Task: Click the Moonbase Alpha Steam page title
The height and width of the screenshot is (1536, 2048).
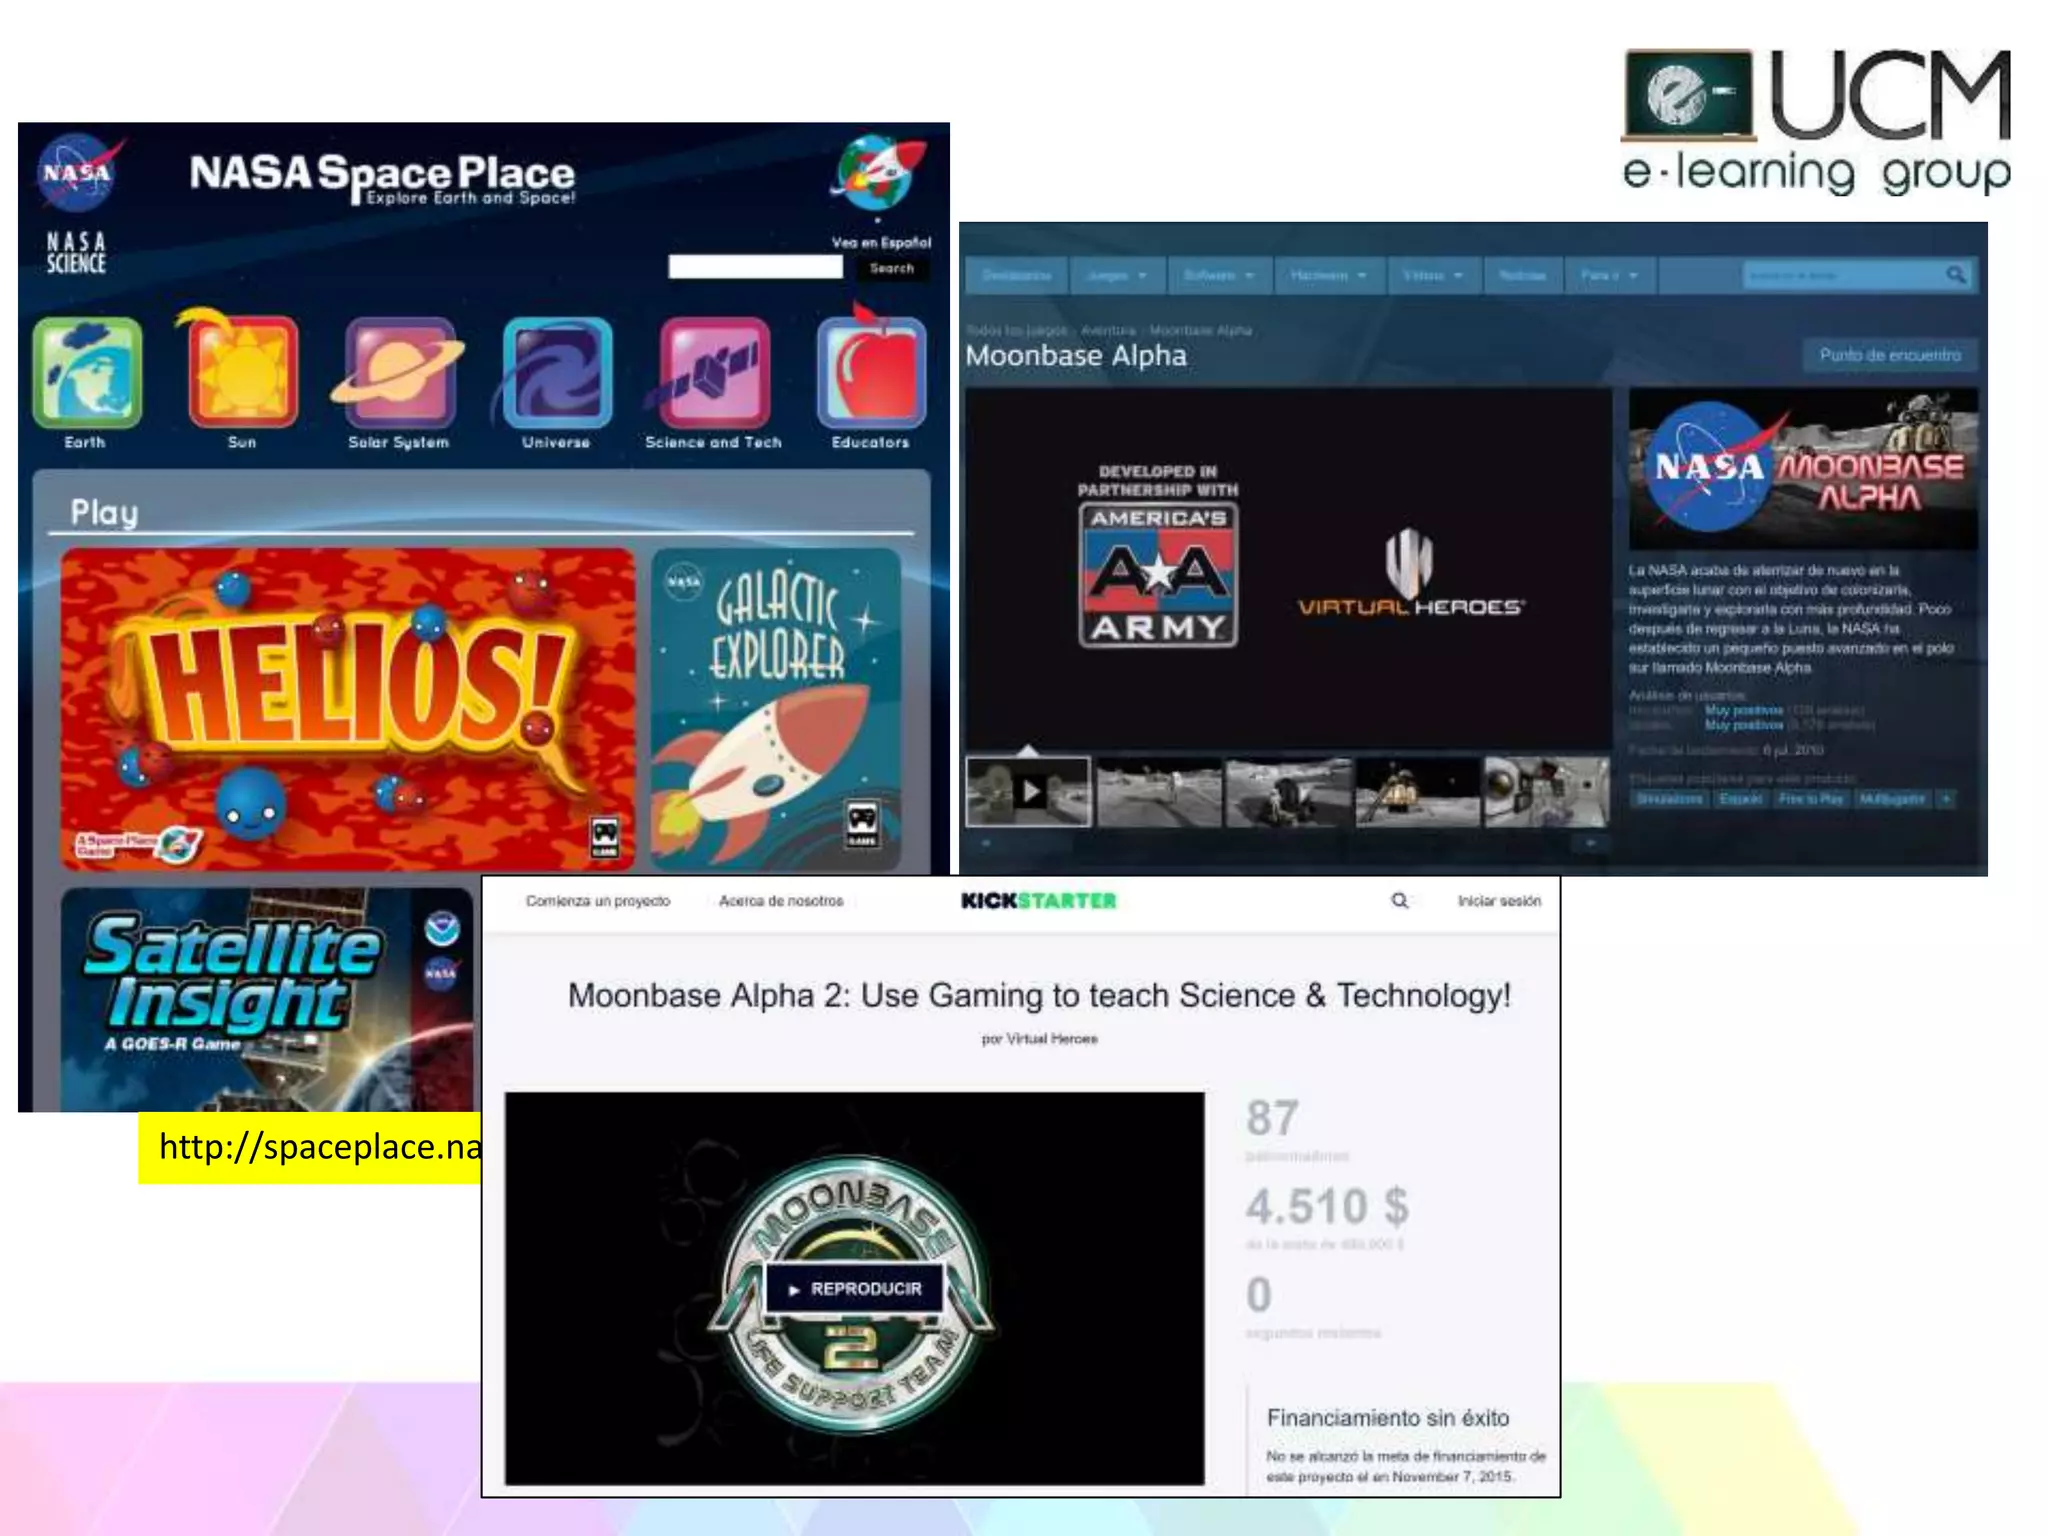Action: tap(1076, 356)
